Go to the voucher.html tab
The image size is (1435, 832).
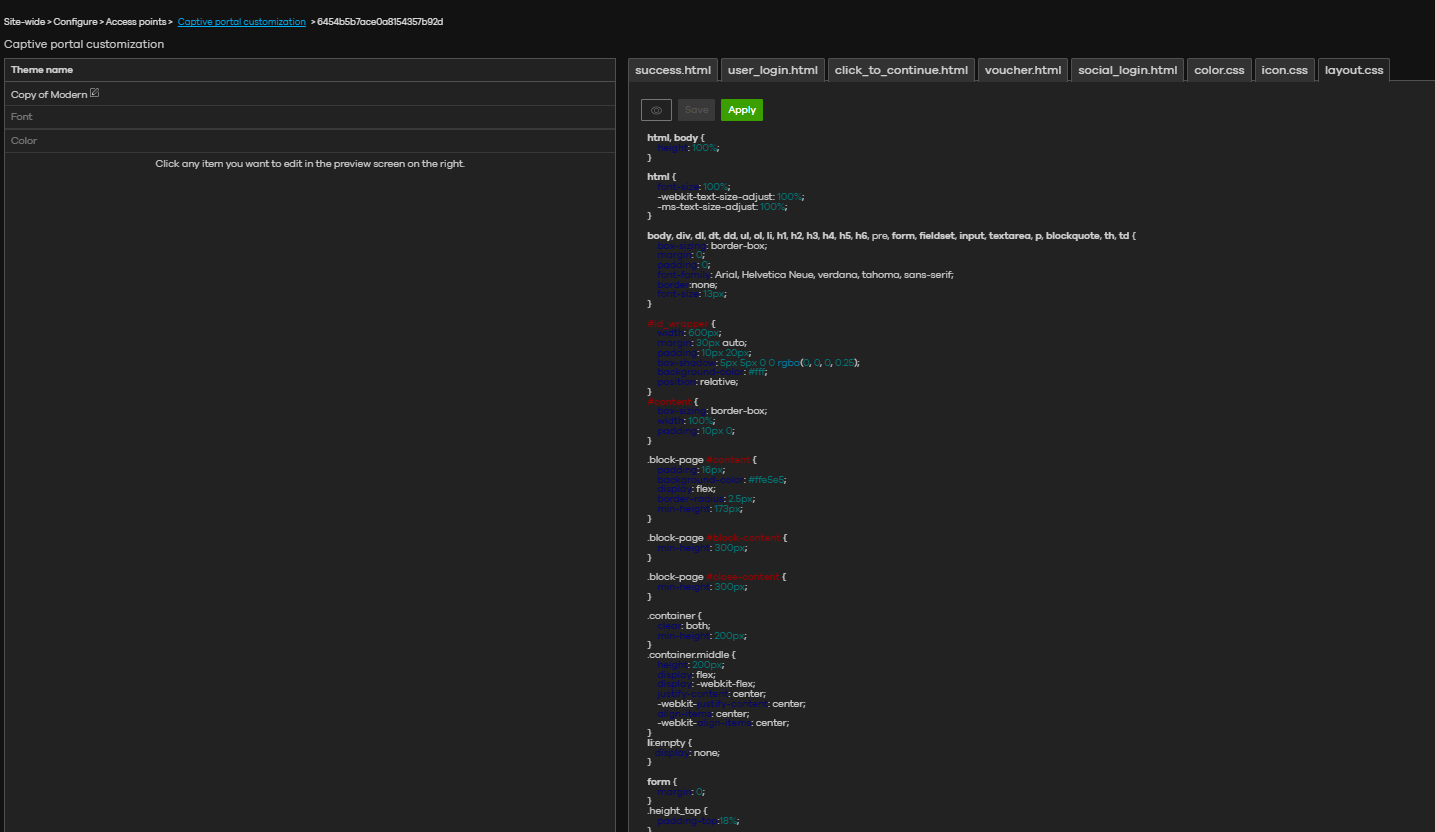coord(1022,70)
